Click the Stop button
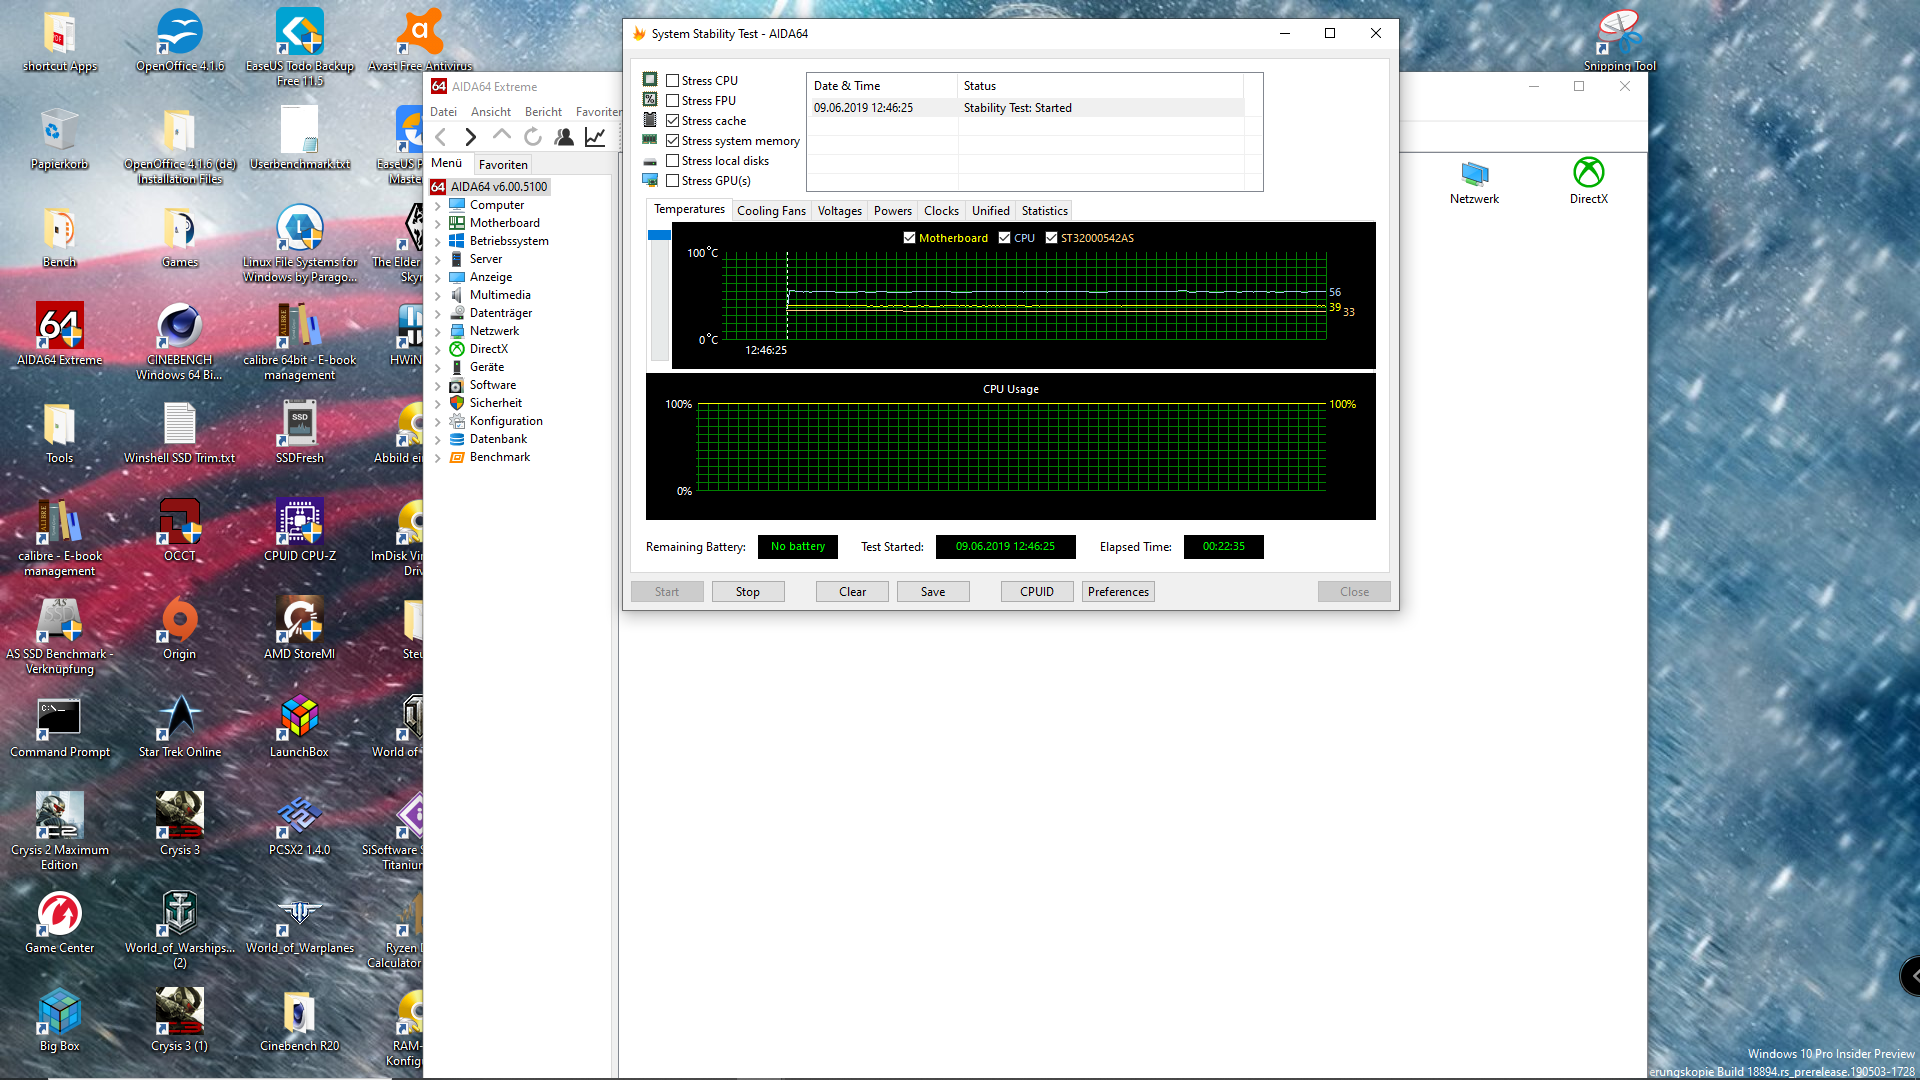Image resolution: width=1920 pixels, height=1080 pixels. pyautogui.click(x=748, y=592)
